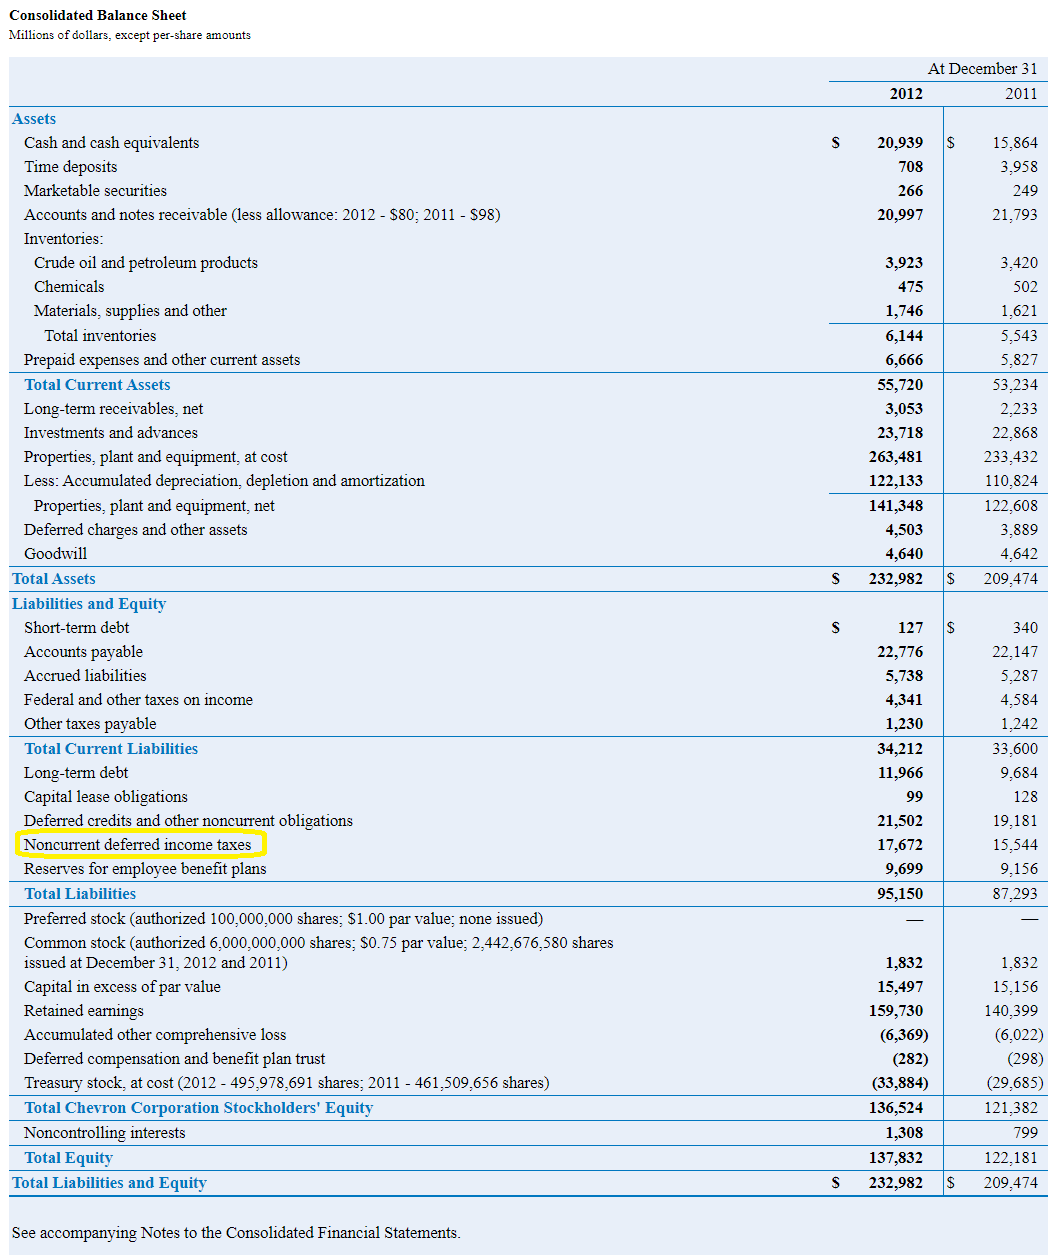Click the Total Equity row label

(68, 1158)
